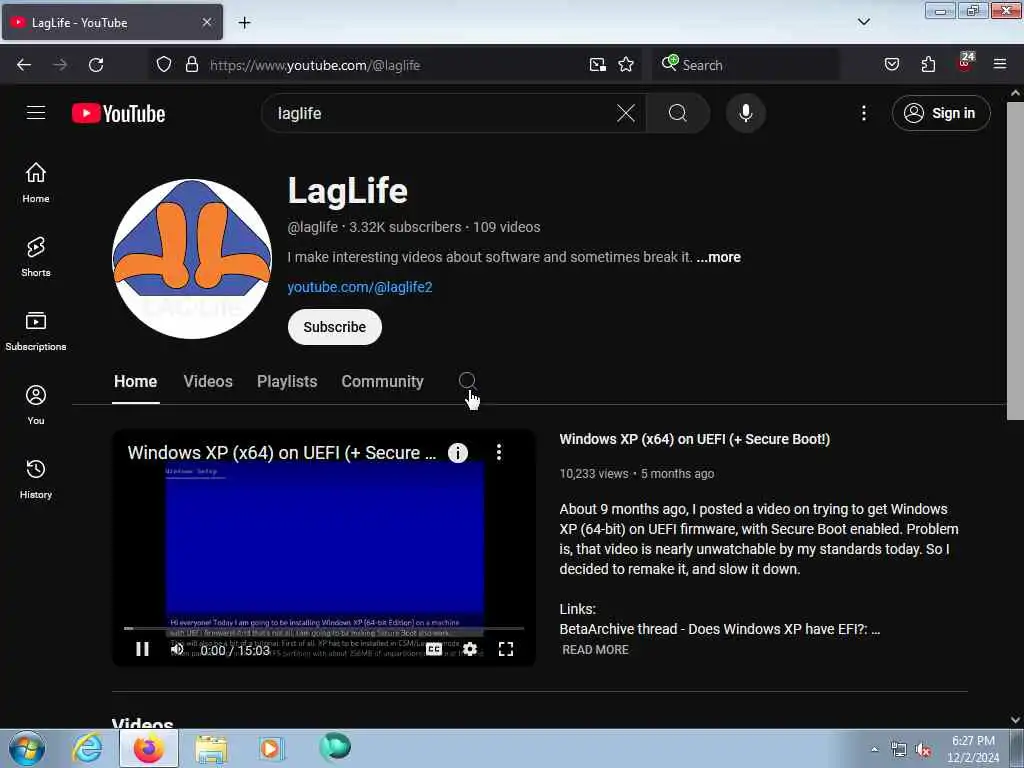Click the YouTube logo
The width and height of the screenshot is (1024, 768).
tap(119, 113)
